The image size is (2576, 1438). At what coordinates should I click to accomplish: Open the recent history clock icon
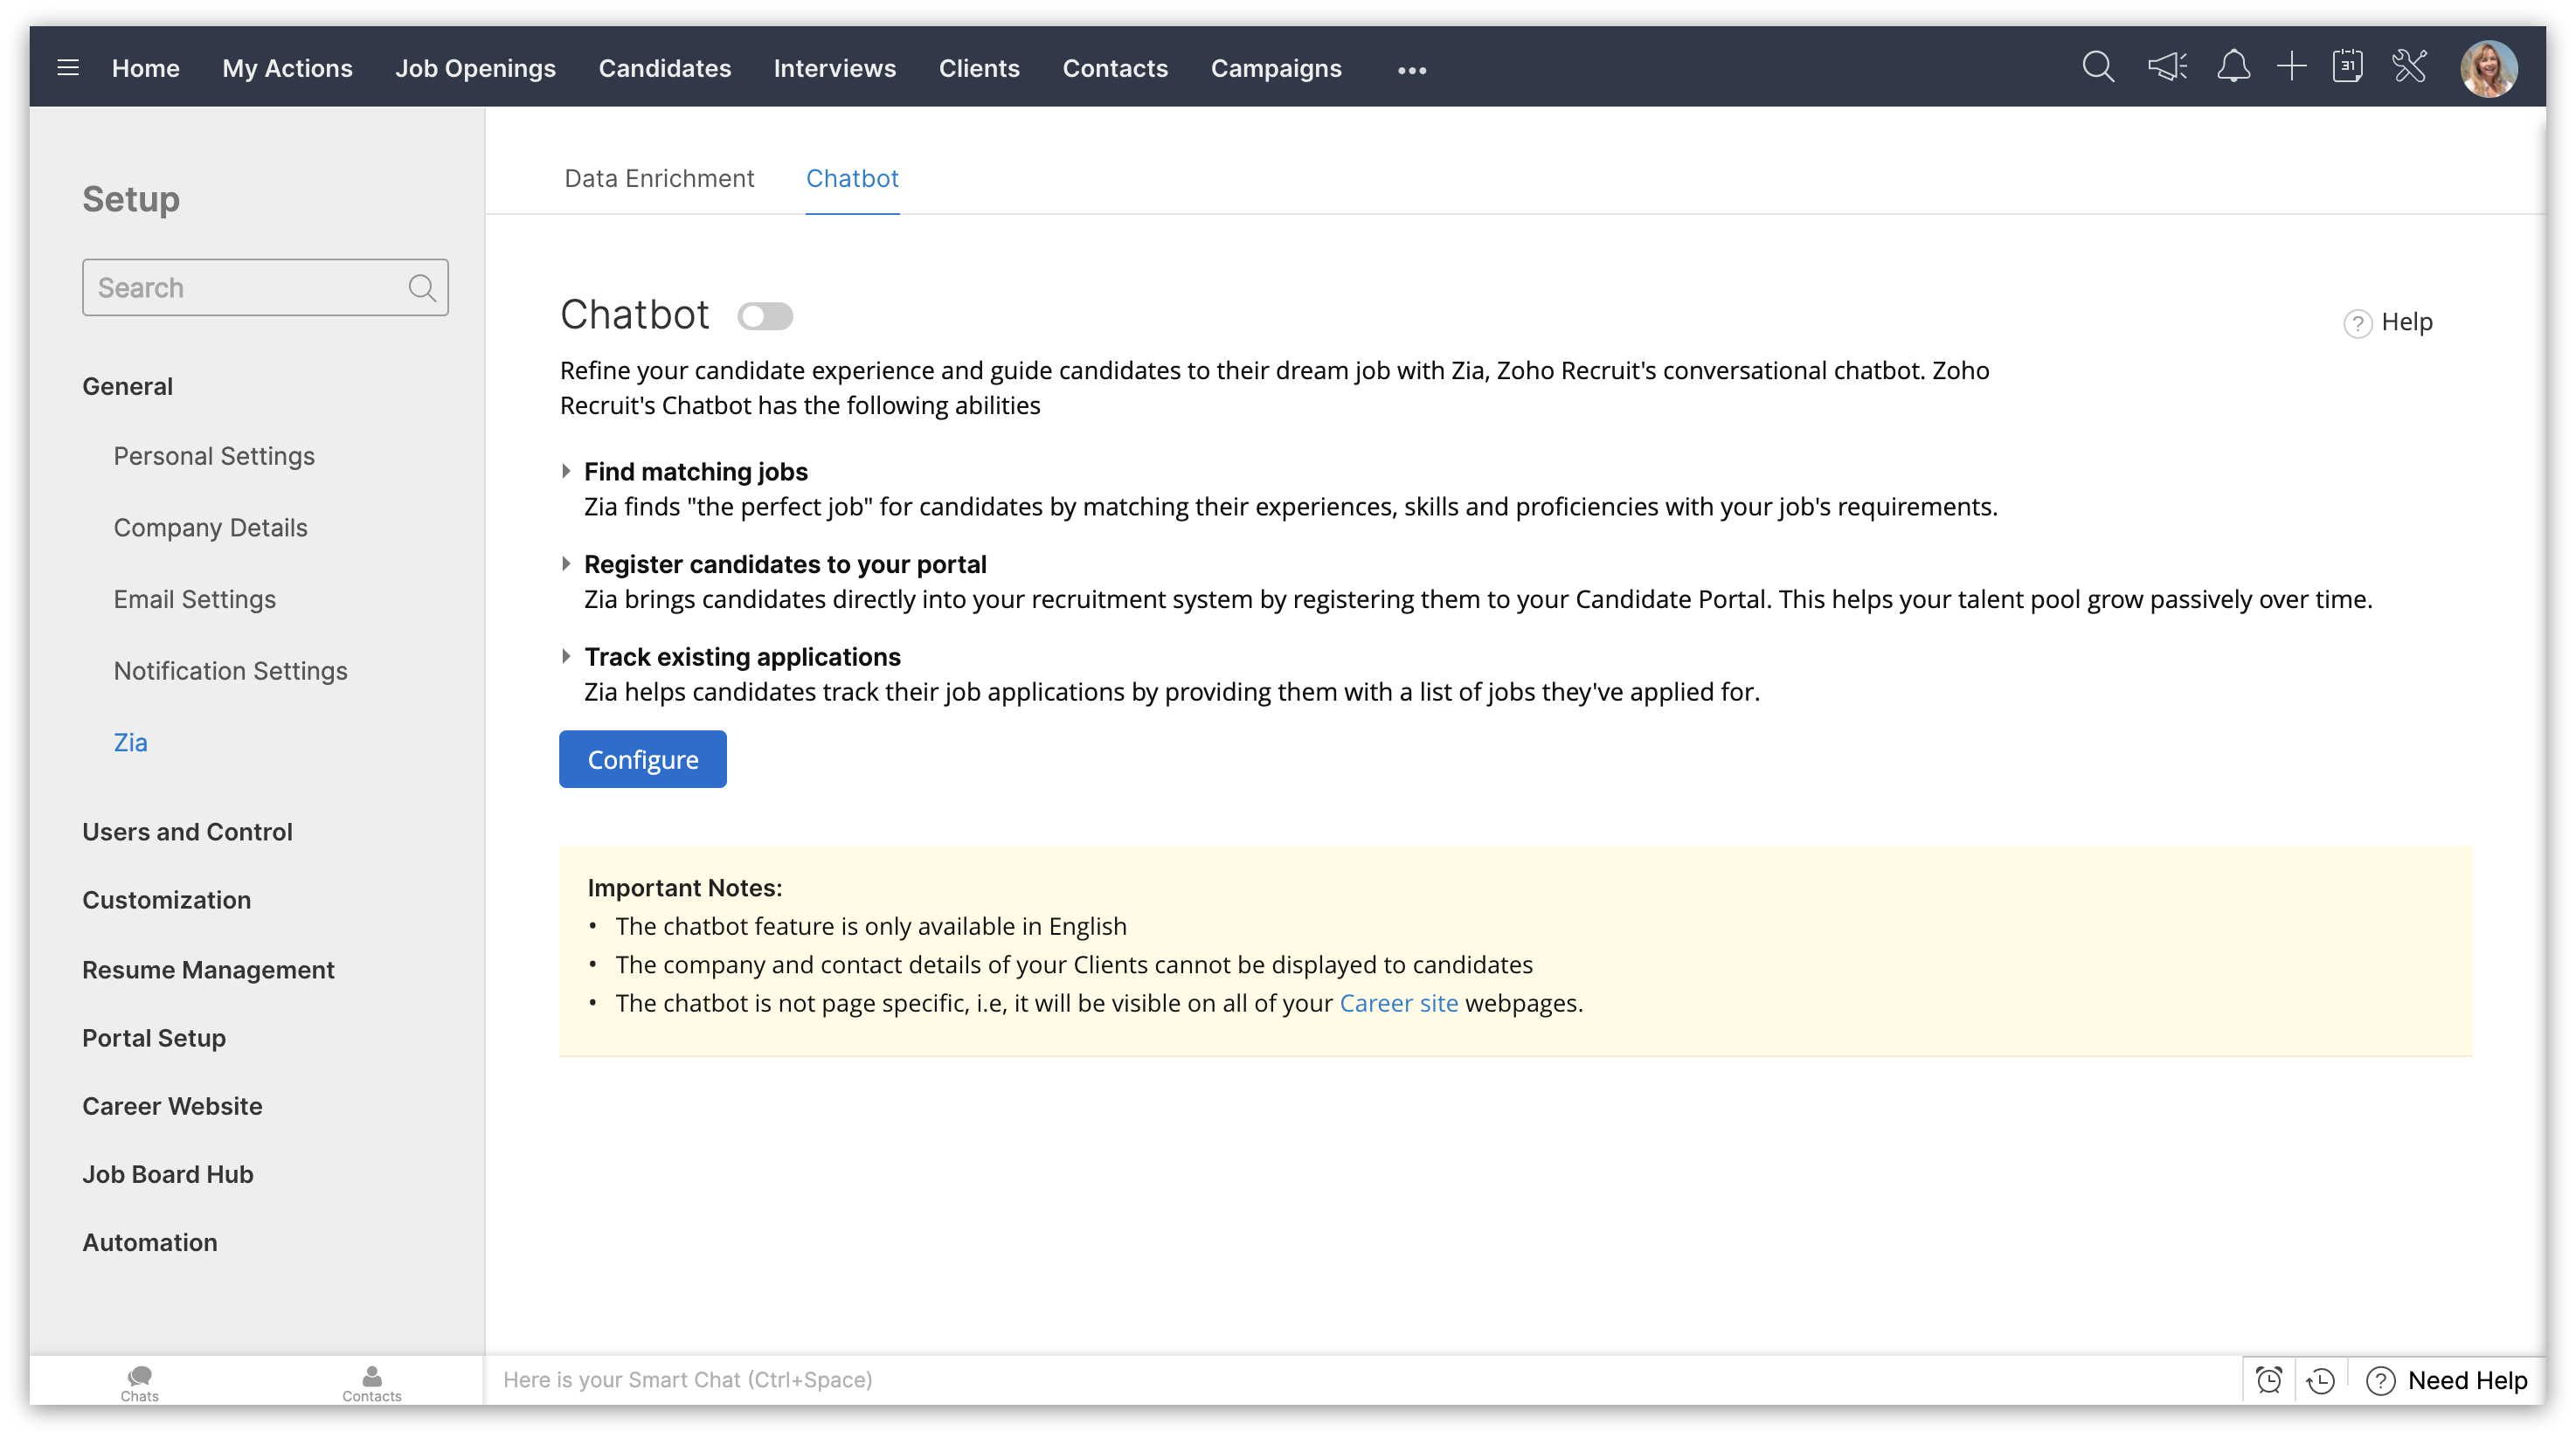(x=2321, y=1380)
